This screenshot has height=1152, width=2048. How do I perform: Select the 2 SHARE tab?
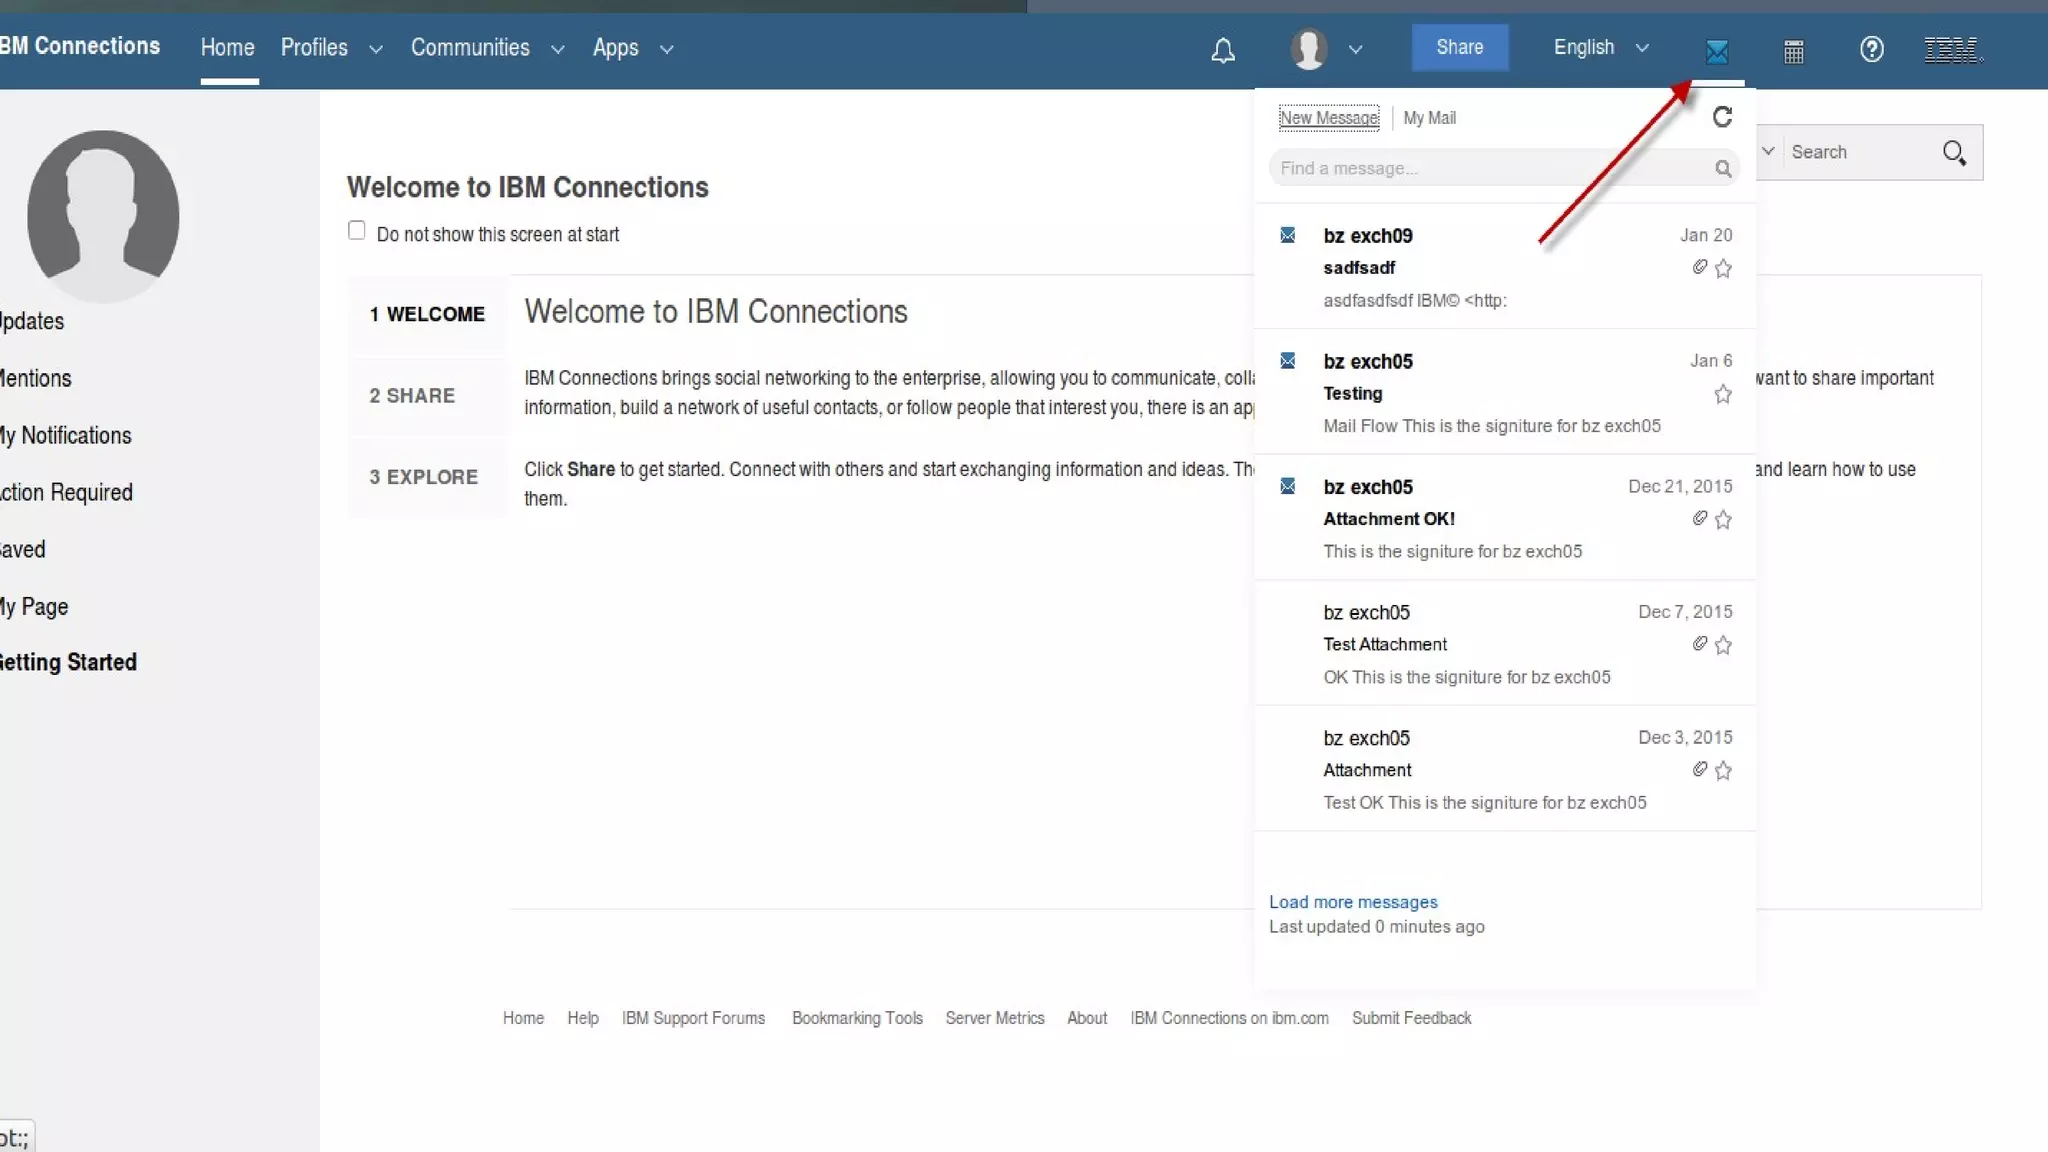(427, 396)
